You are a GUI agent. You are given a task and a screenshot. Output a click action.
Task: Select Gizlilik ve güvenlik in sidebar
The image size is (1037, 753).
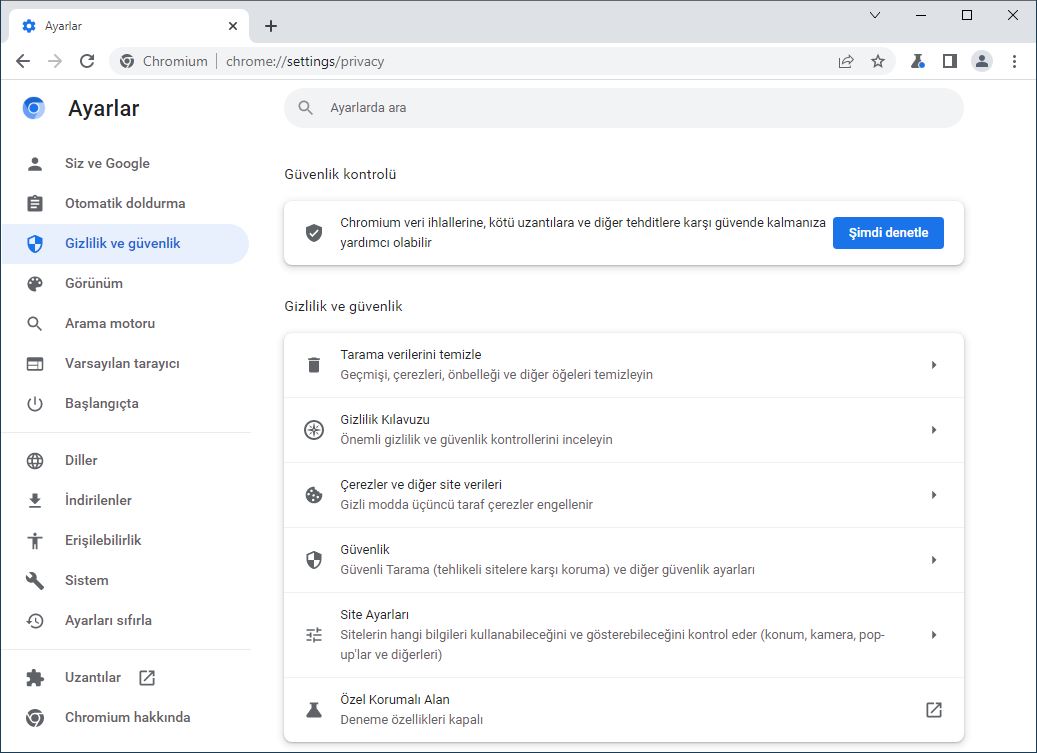(x=125, y=243)
